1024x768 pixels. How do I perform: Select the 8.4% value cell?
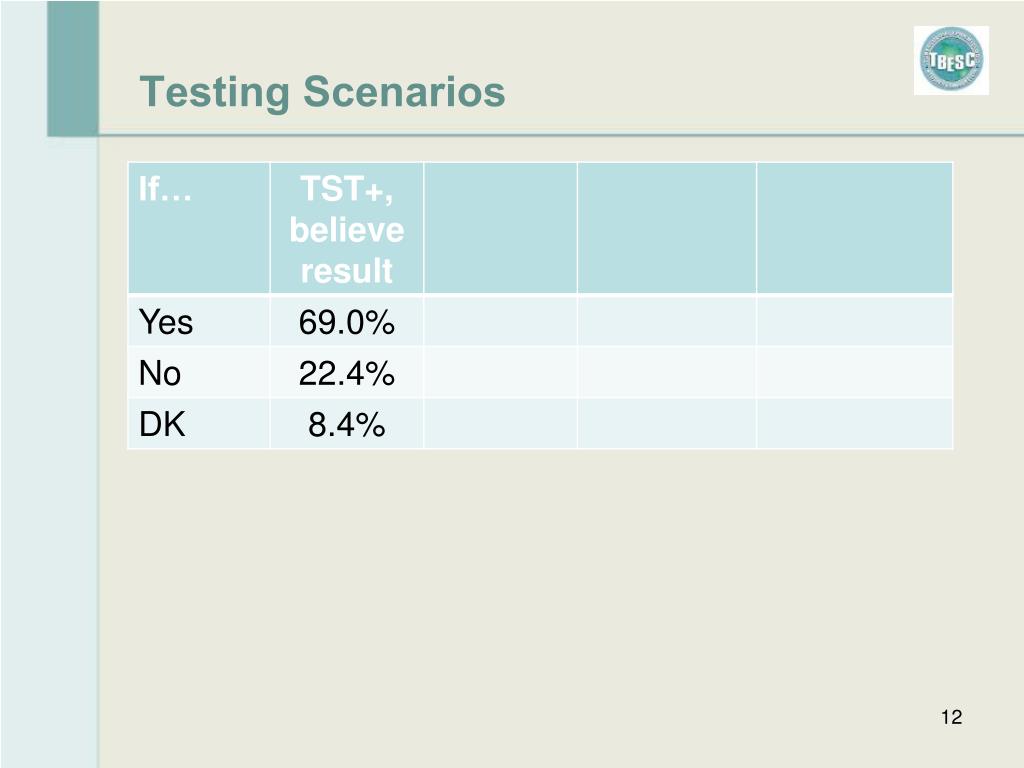point(347,424)
